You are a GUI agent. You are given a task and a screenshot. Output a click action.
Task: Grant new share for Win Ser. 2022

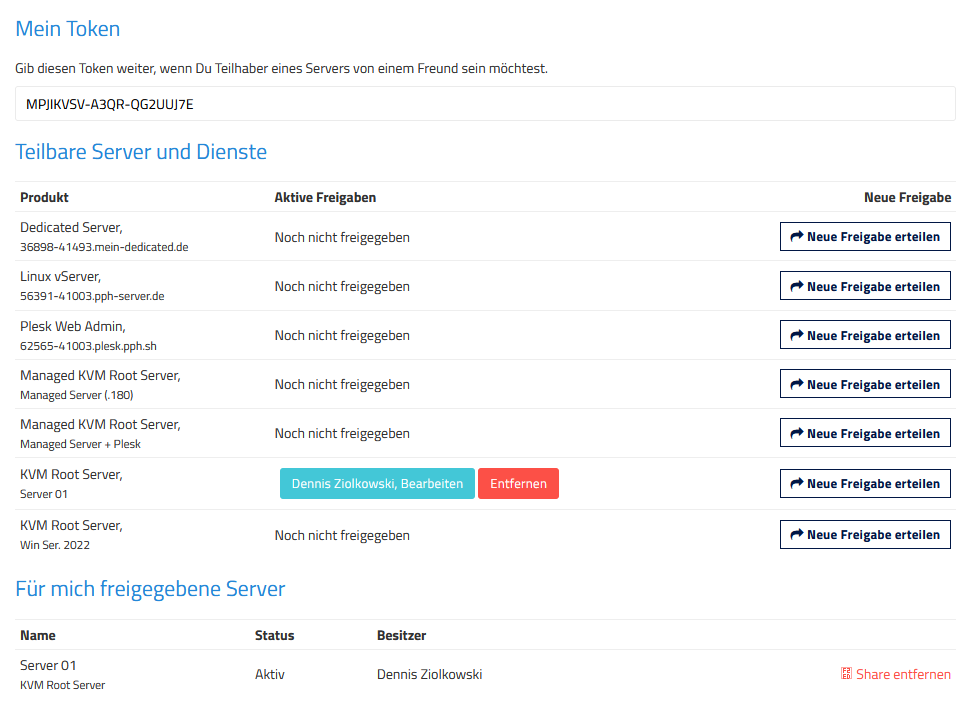tap(865, 534)
